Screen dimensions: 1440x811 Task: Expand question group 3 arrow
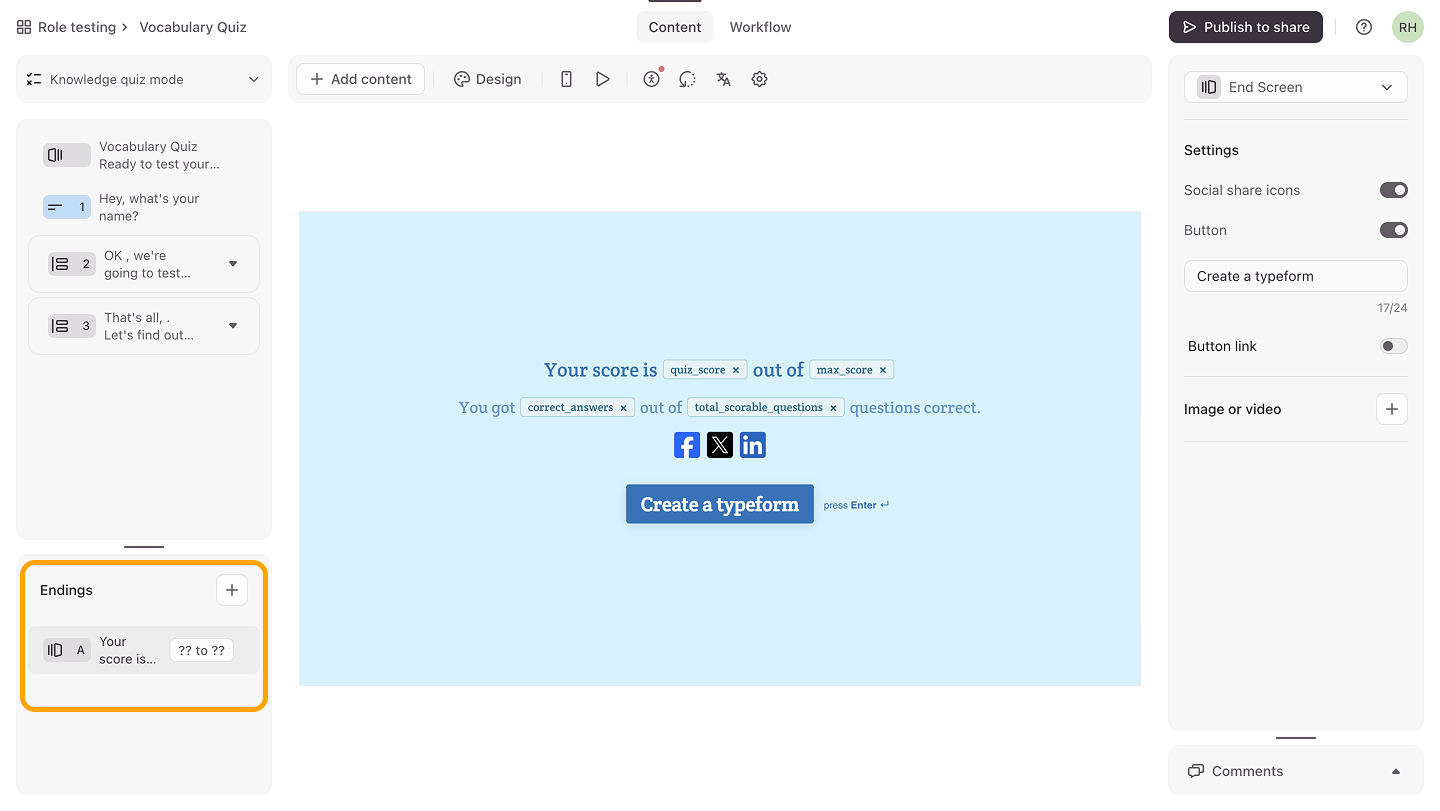click(233, 326)
